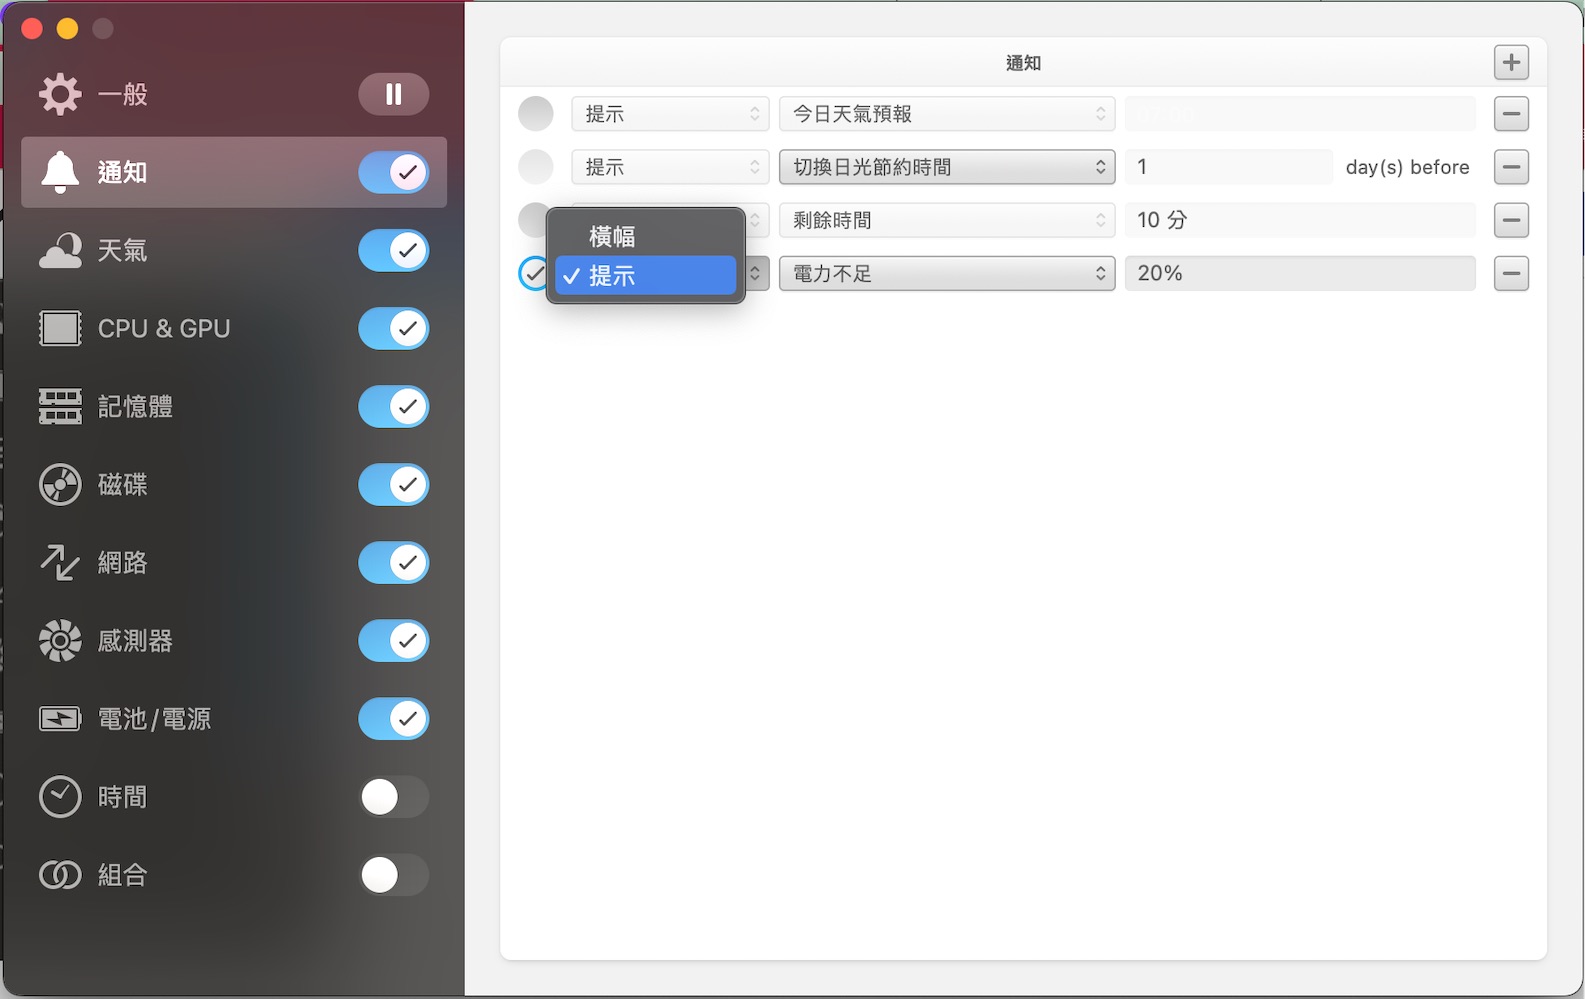Open the 今日天氣預報 dropdown

pyautogui.click(x=947, y=114)
